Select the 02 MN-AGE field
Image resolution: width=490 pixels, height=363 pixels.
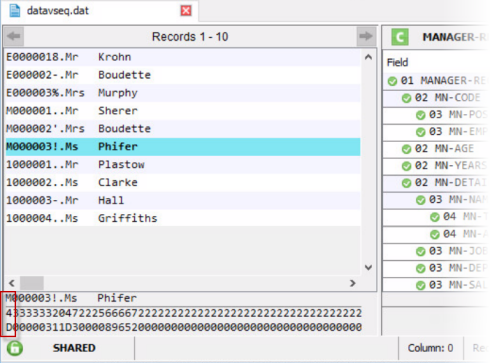pos(437,149)
